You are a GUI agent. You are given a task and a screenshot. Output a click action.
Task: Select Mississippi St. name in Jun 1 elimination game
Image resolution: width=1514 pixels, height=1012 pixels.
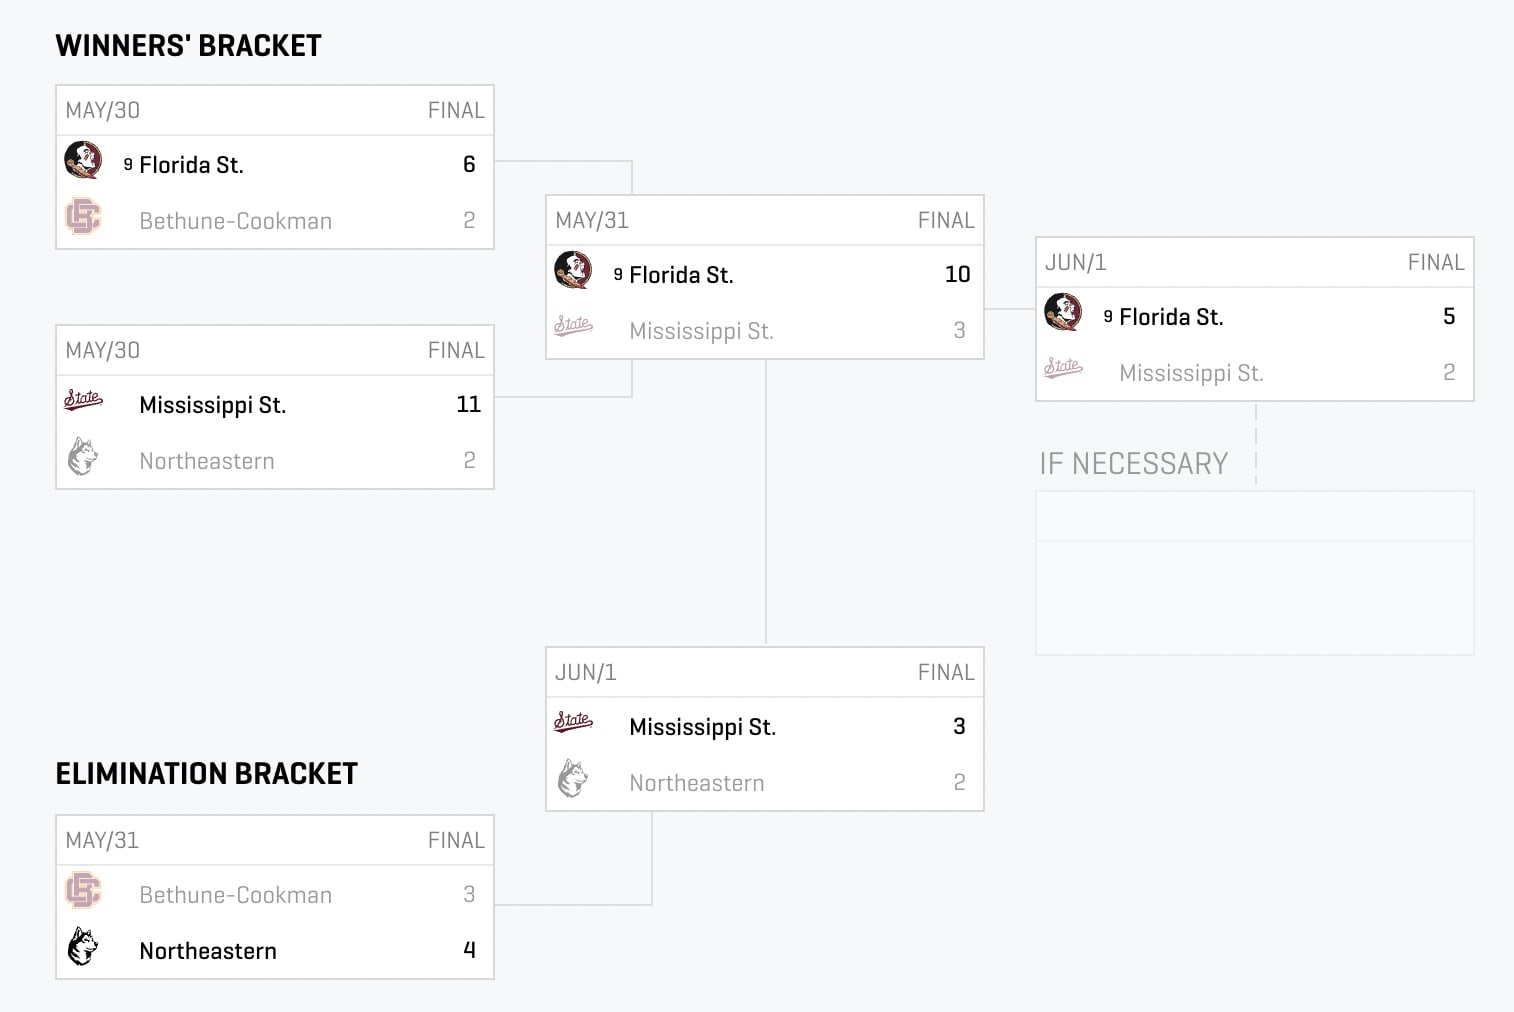[x=703, y=727]
